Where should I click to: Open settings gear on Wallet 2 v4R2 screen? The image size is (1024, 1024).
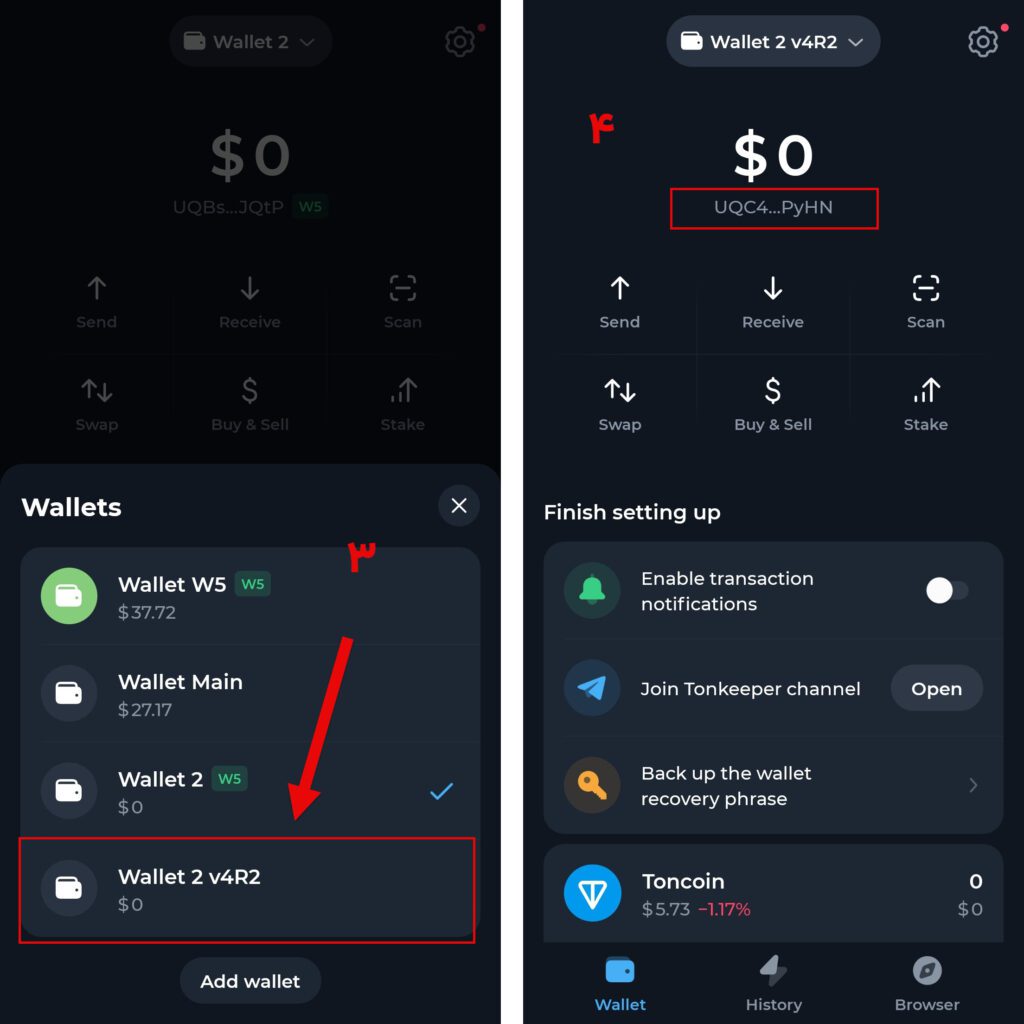coord(983,42)
